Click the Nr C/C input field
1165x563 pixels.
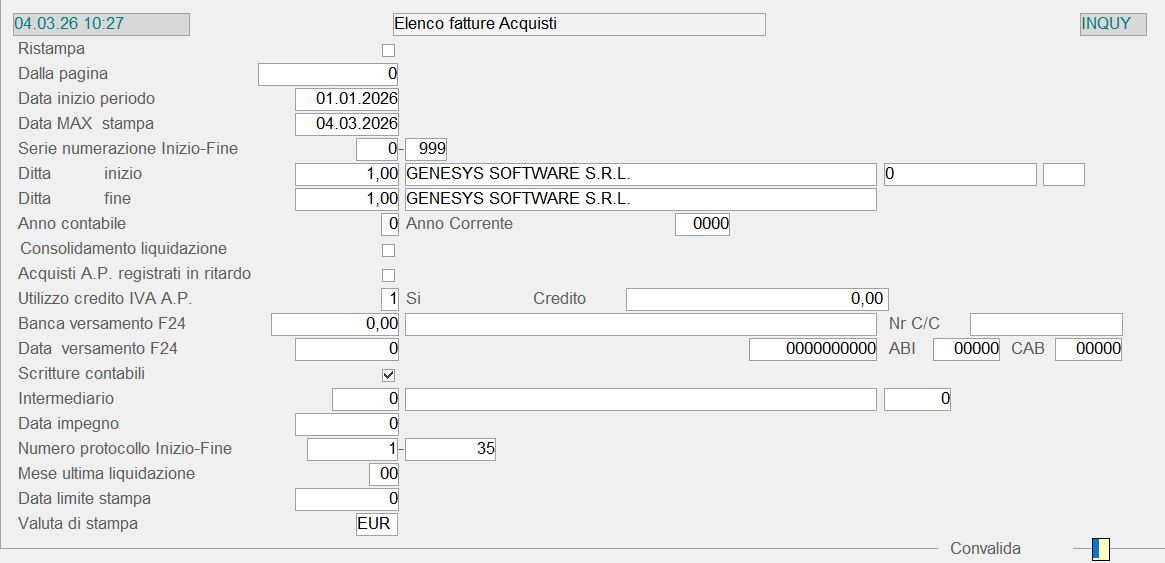click(x=1046, y=324)
